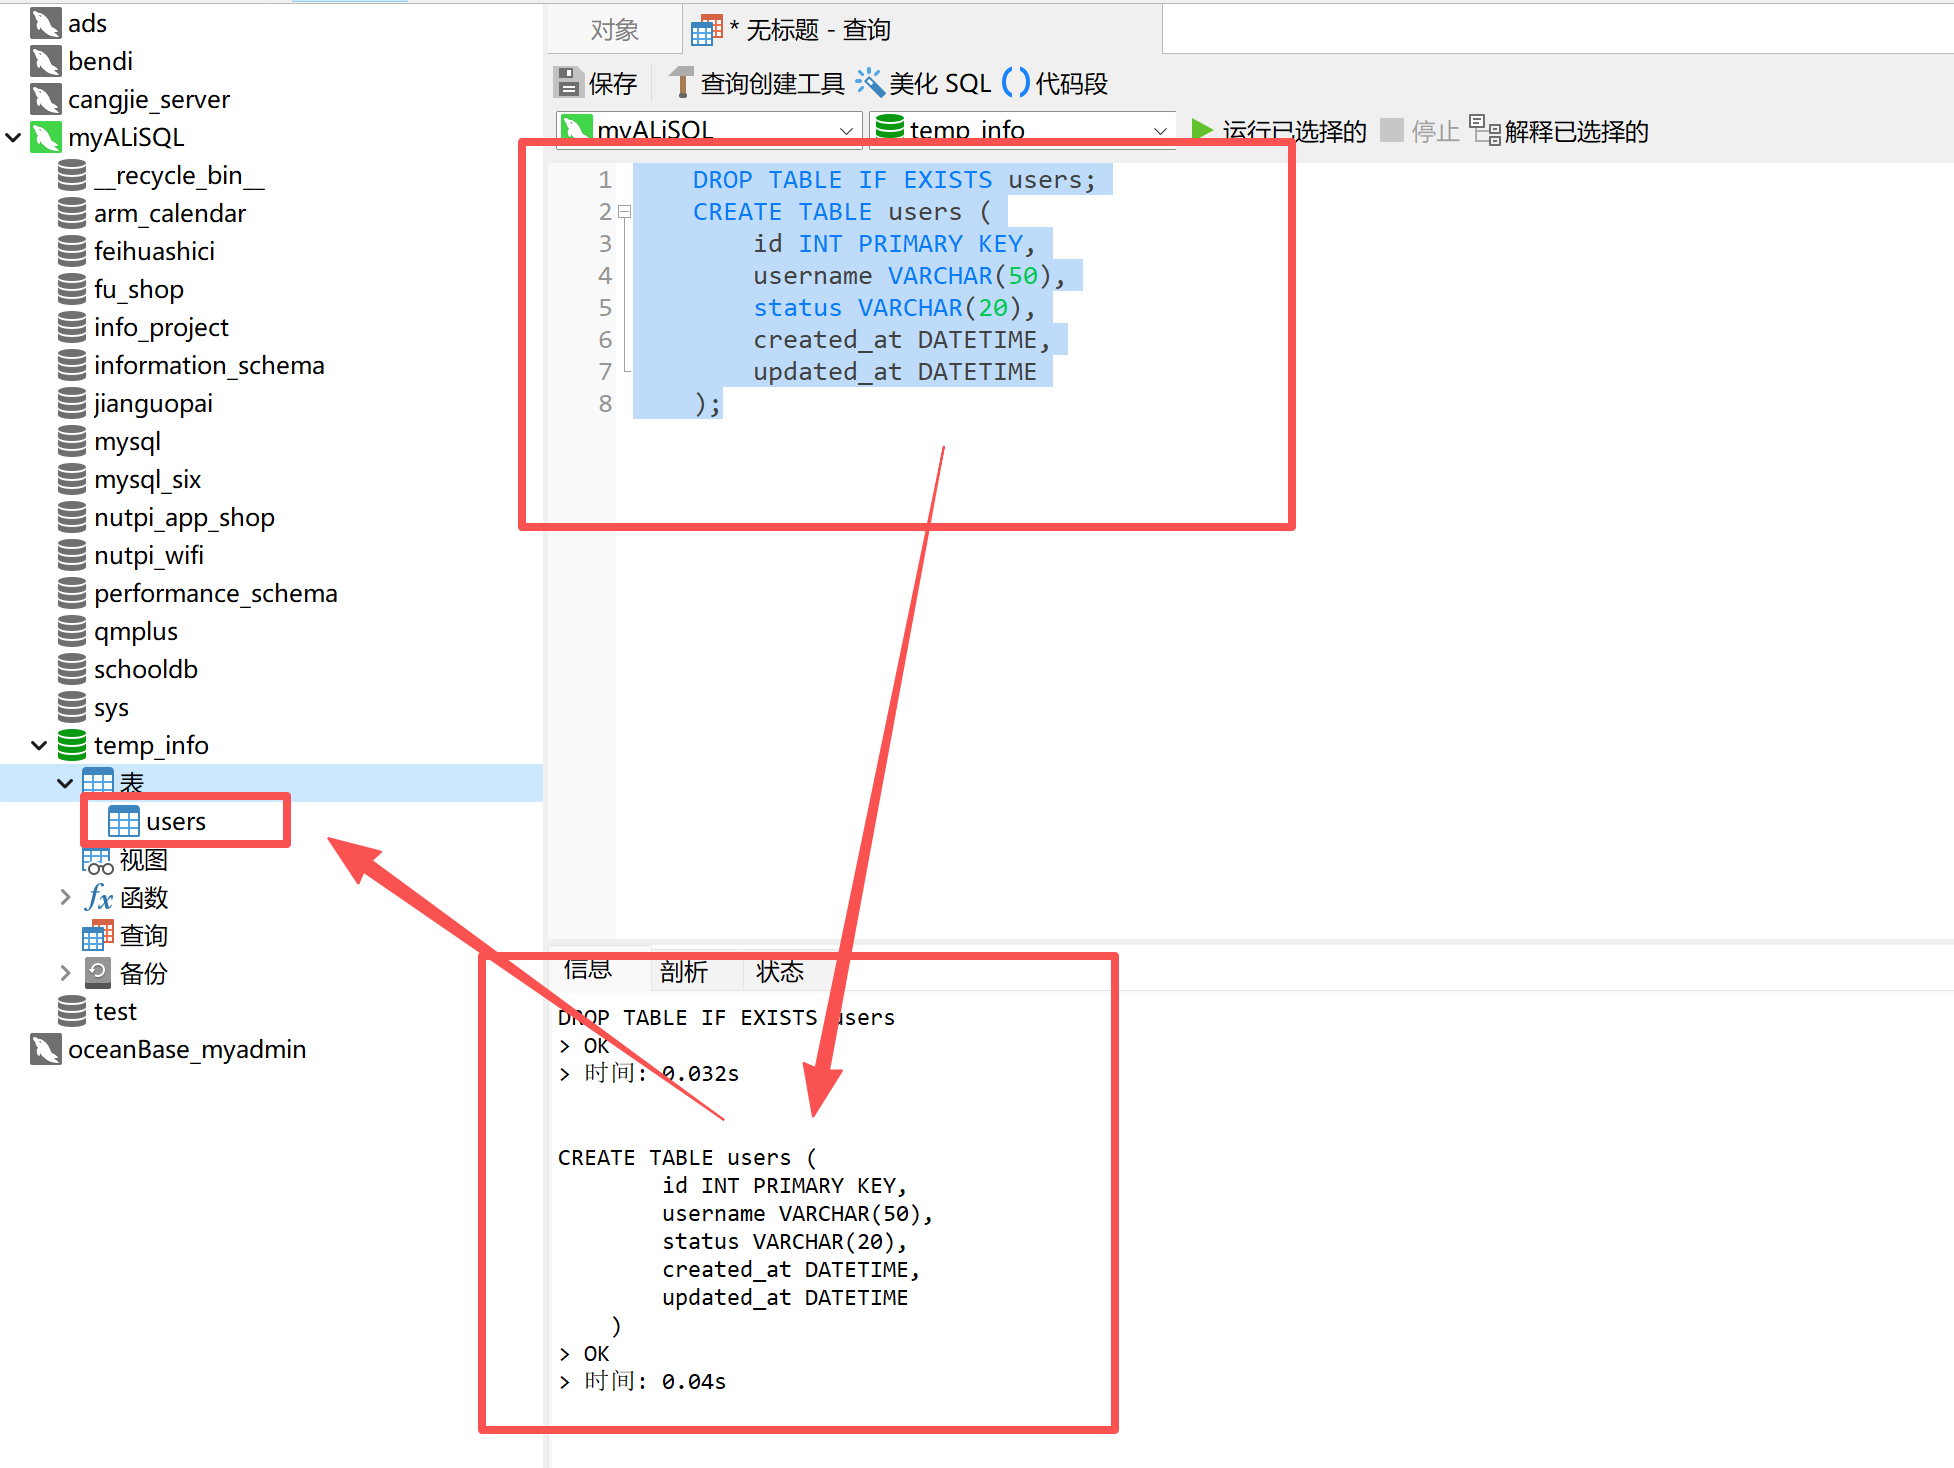Viewport: 1954px width, 1468px height.
Task: Collapse the myALiSQL connection node
Action: tap(14, 137)
